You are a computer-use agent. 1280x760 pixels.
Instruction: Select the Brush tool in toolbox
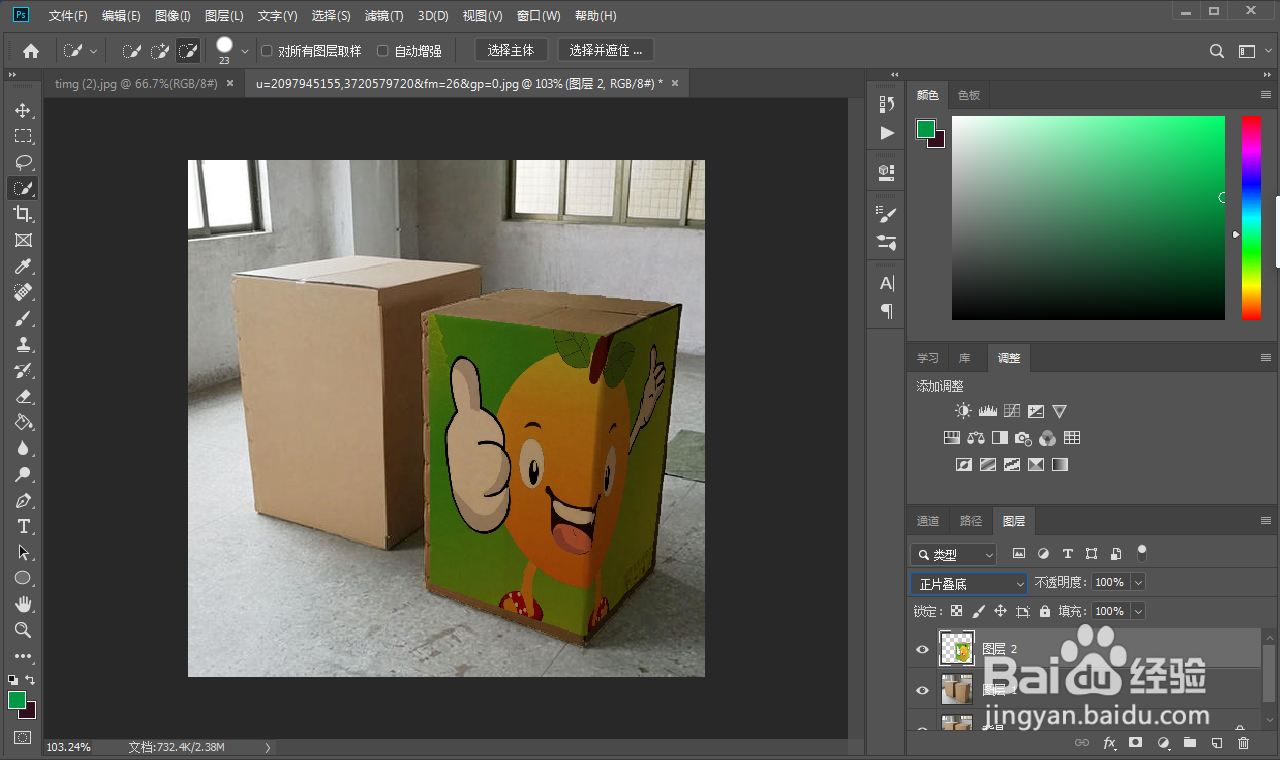point(23,318)
